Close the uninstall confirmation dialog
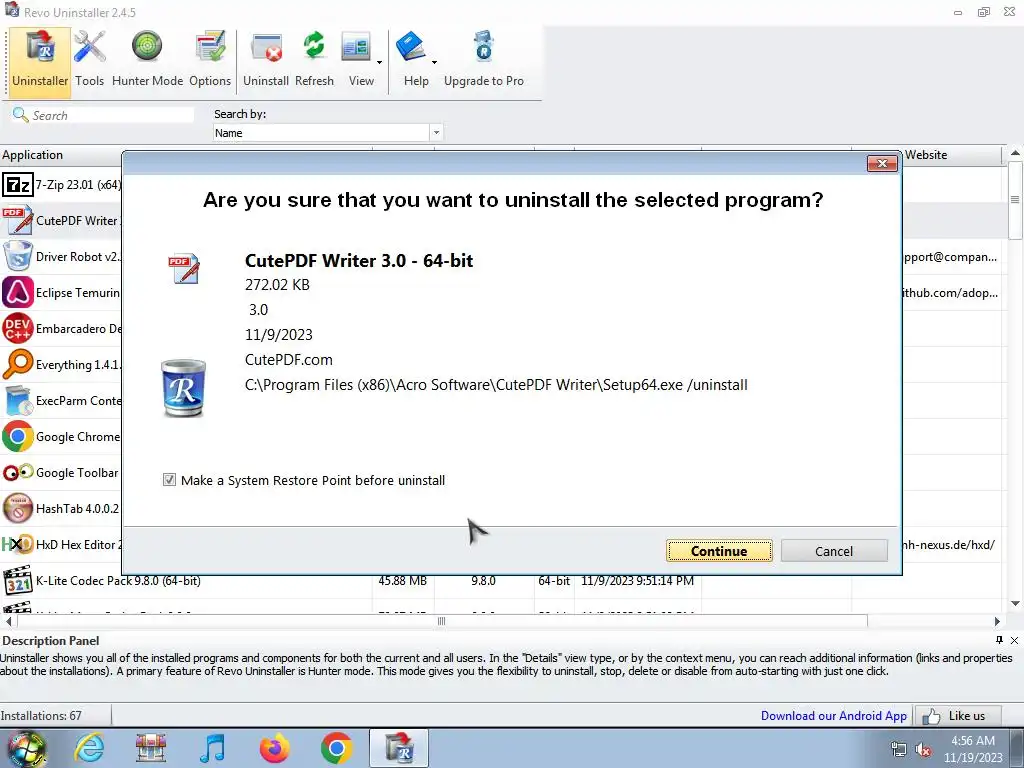1024x768 pixels. 882,163
